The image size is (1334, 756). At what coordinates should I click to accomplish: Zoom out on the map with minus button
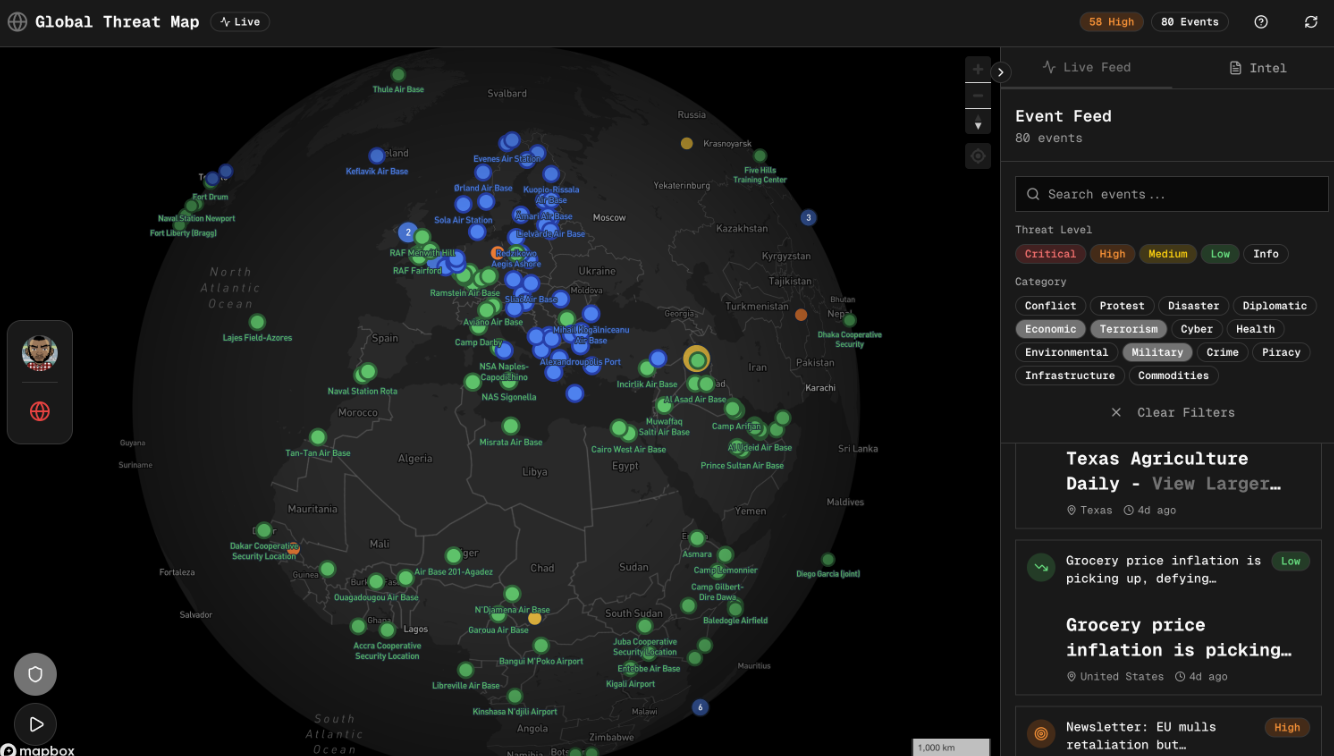coord(978,96)
